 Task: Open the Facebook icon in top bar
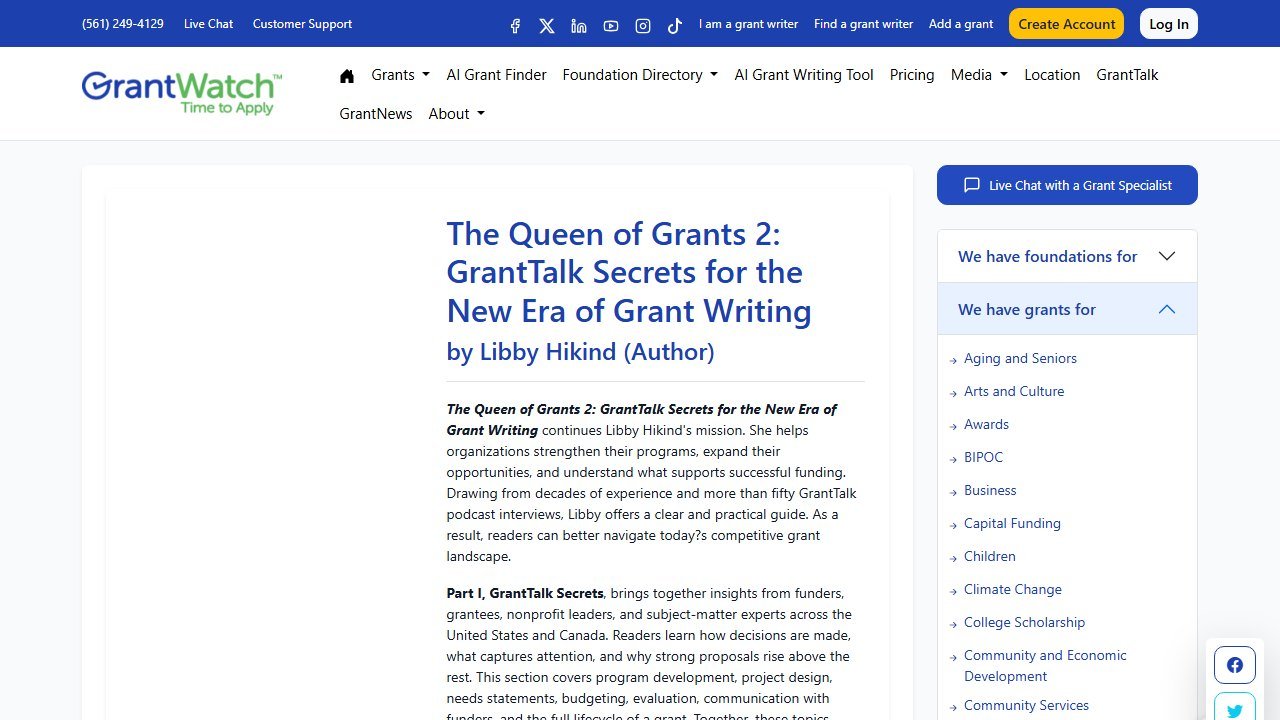pyautogui.click(x=515, y=26)
